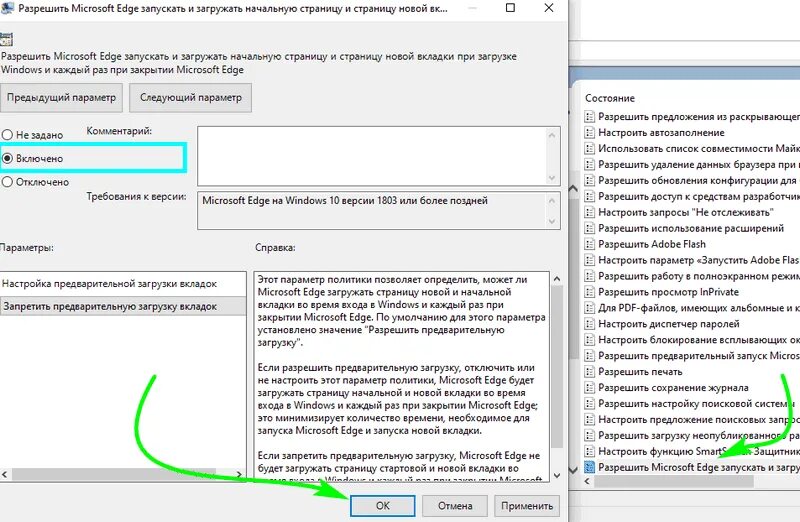Select the Отключено radio option

point(35,182)
